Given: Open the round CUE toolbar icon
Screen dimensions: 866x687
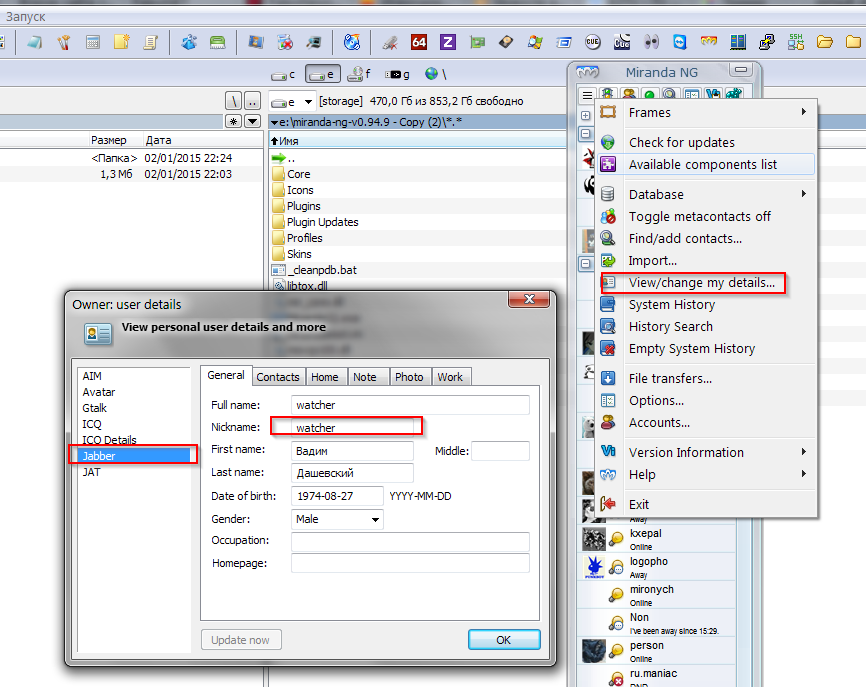Looking at the screenshot, I should pos(593,42).
